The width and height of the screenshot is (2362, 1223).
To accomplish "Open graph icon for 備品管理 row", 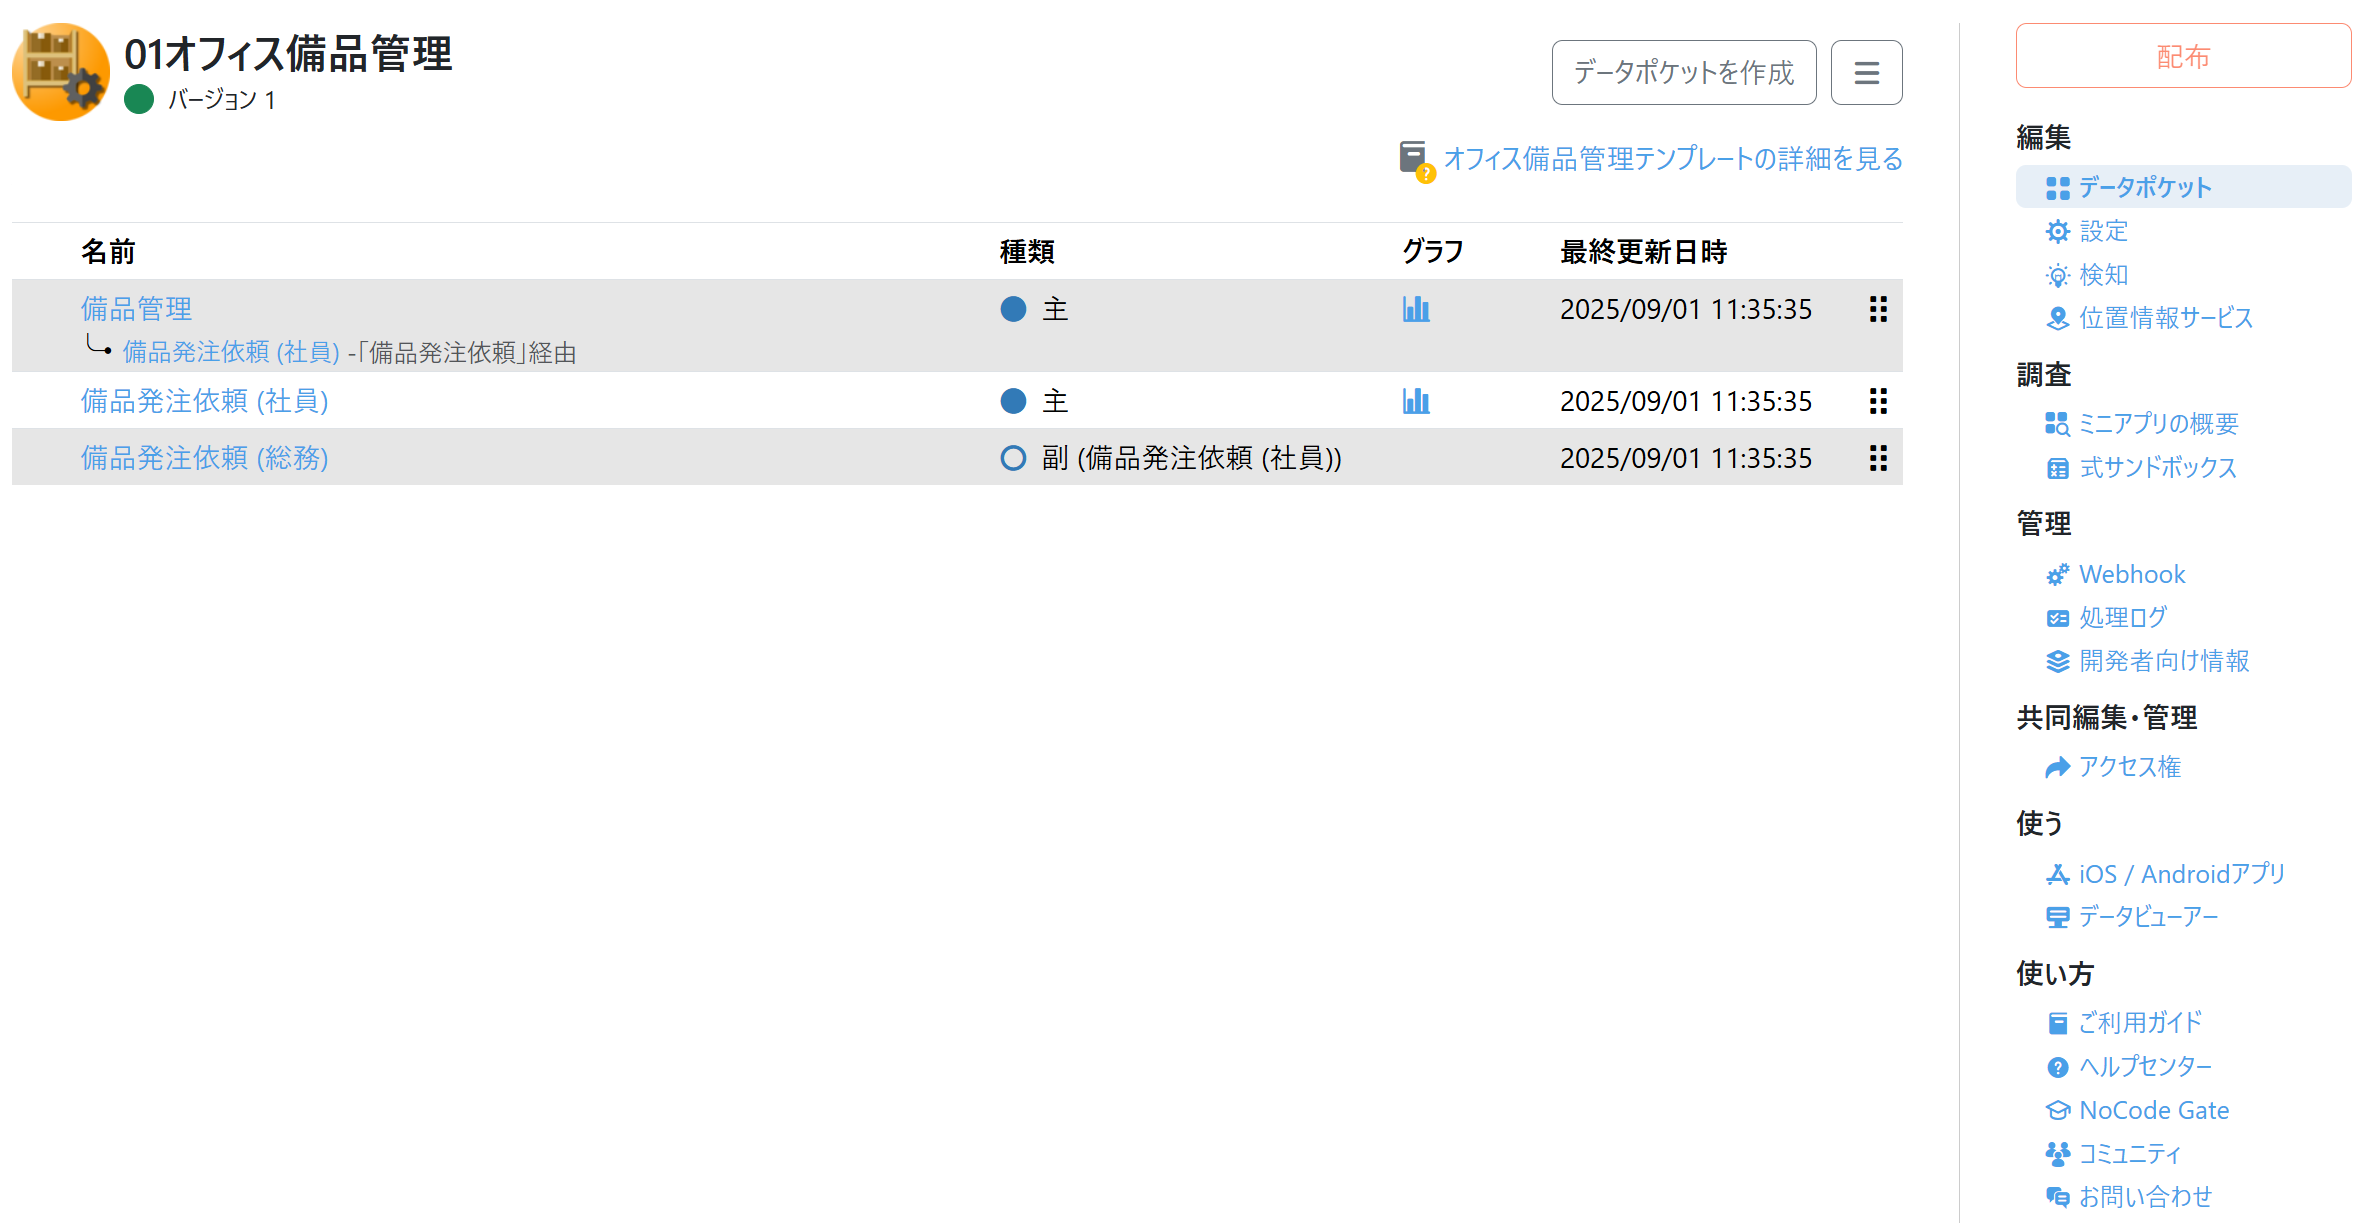I will point(1415,309).
